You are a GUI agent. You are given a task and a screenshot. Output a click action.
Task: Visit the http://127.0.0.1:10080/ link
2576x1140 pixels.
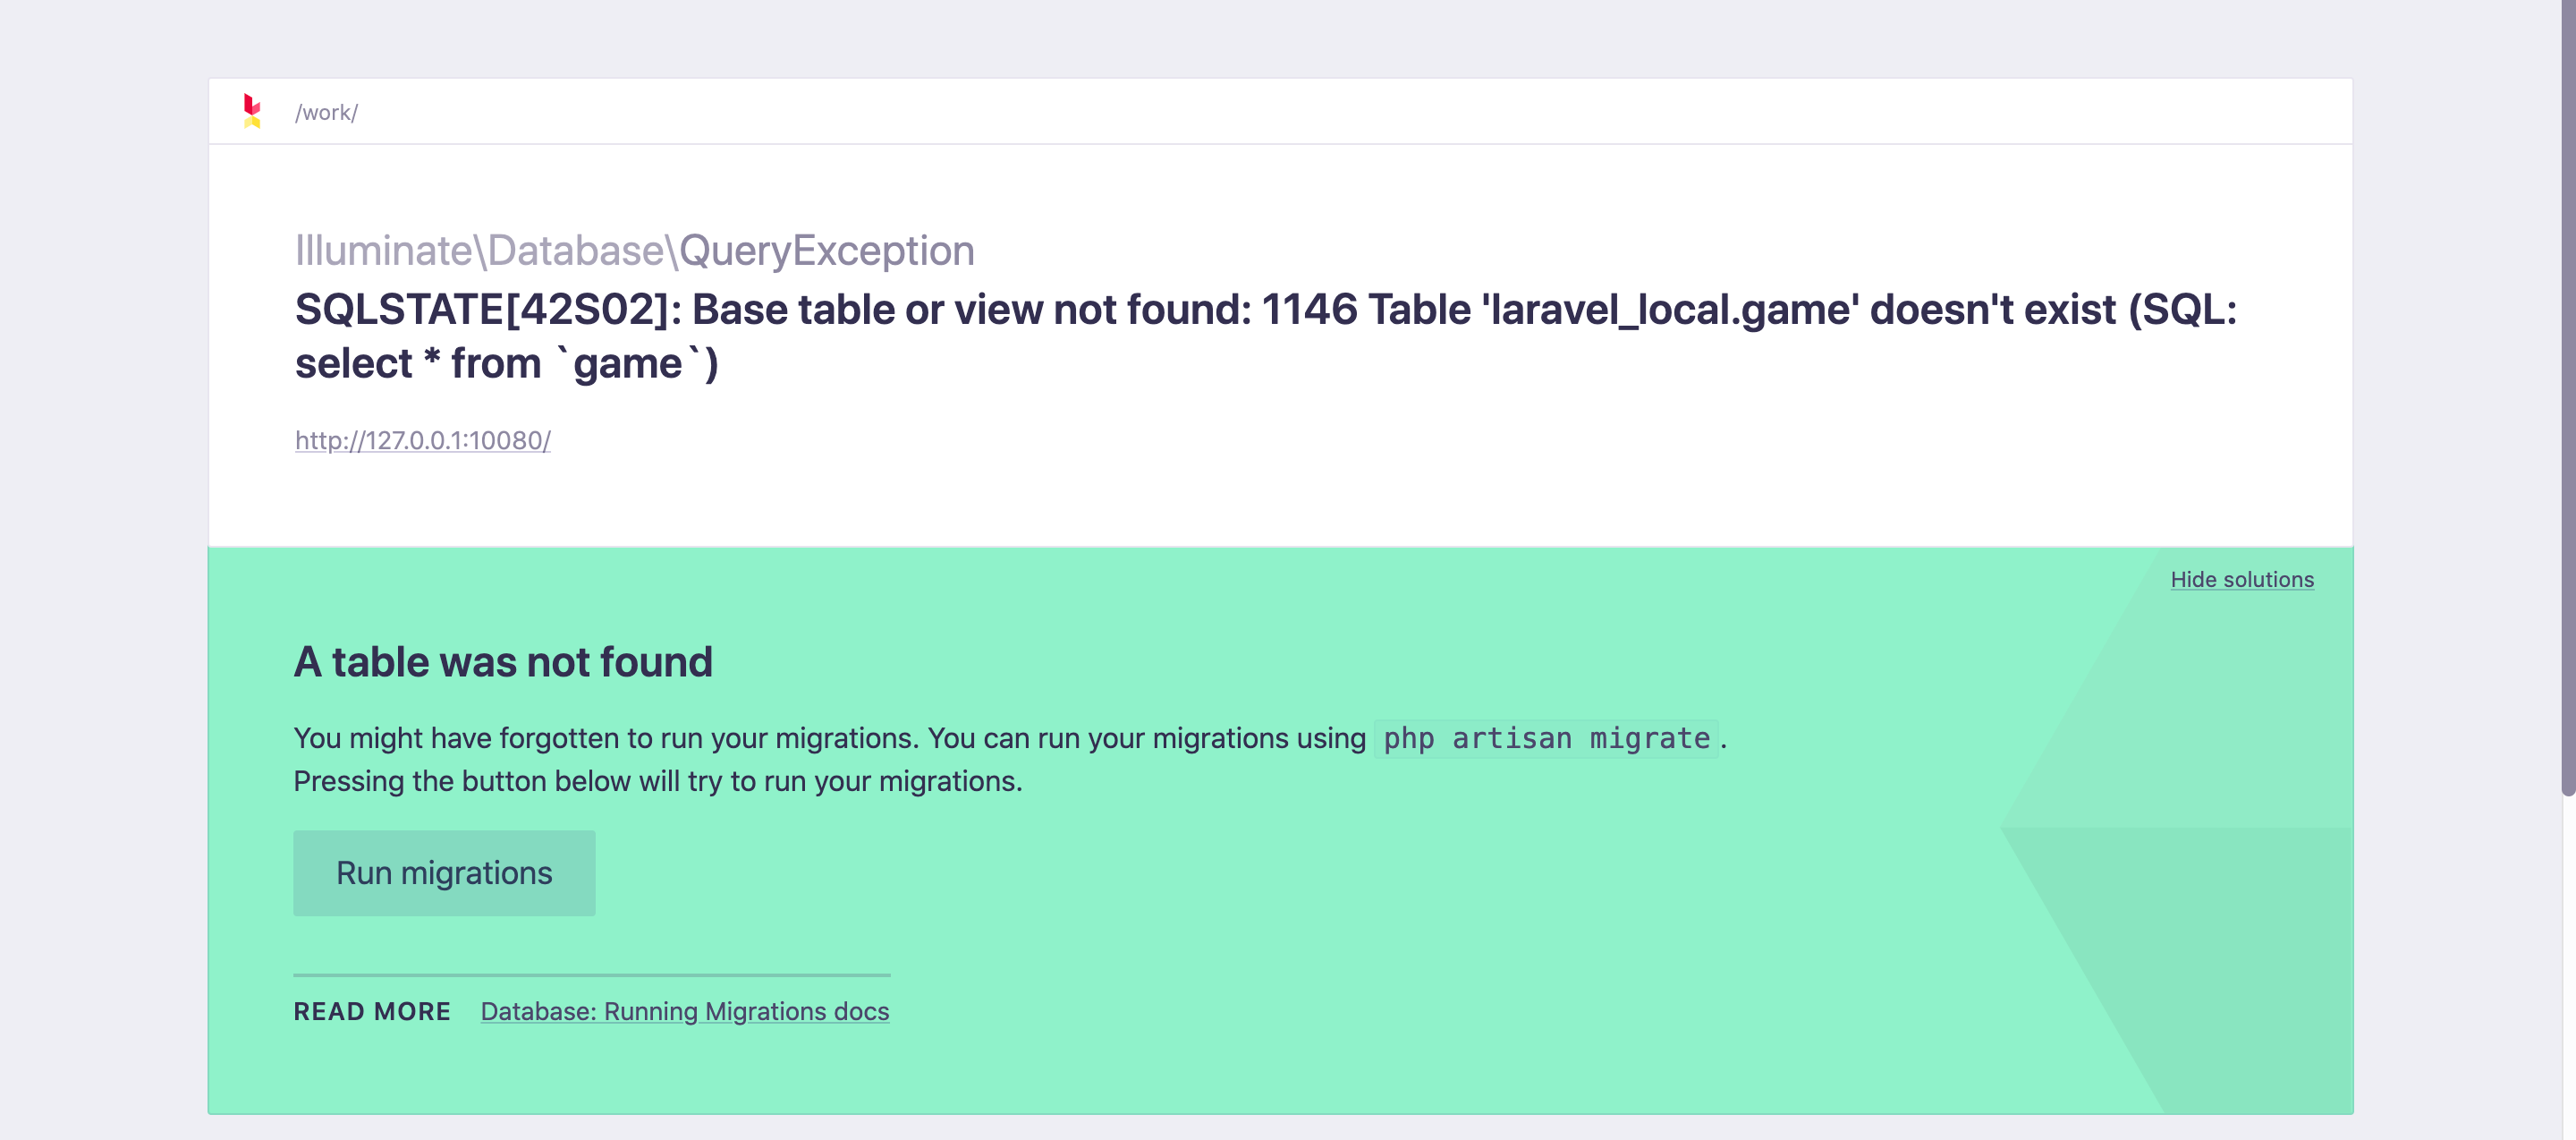point(421,440)
